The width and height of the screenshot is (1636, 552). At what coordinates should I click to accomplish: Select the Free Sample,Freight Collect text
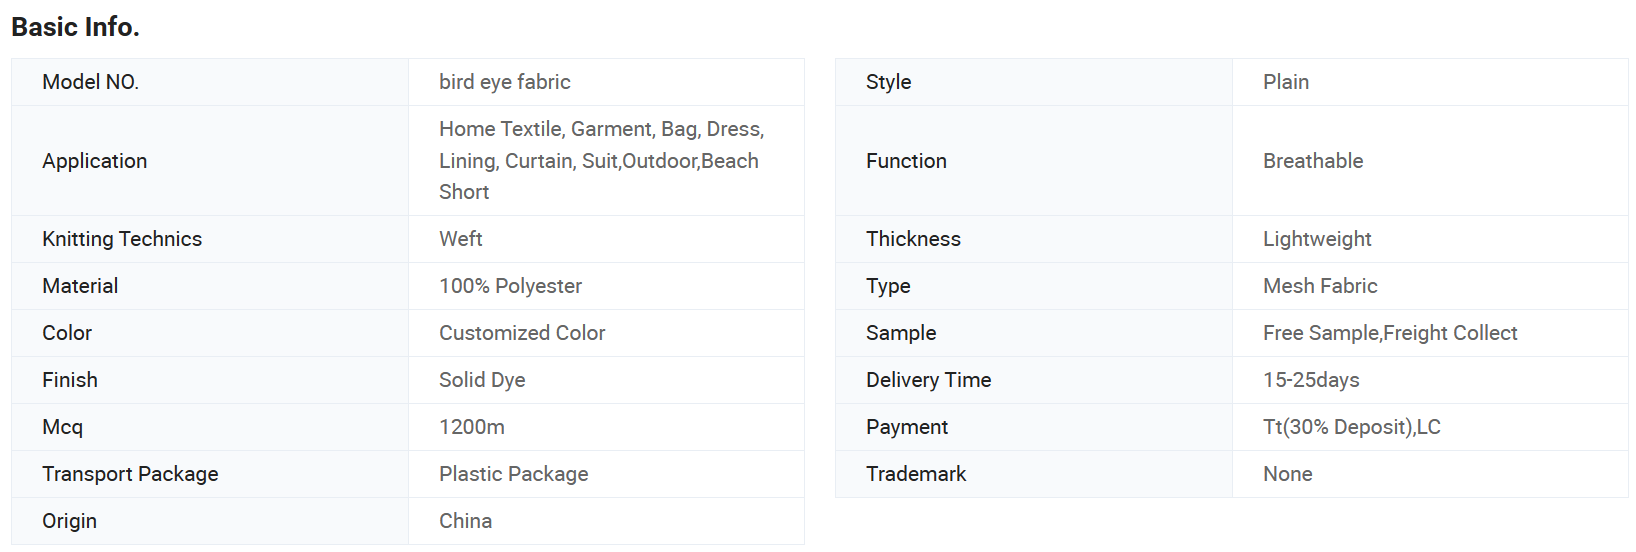point(1390,333)
